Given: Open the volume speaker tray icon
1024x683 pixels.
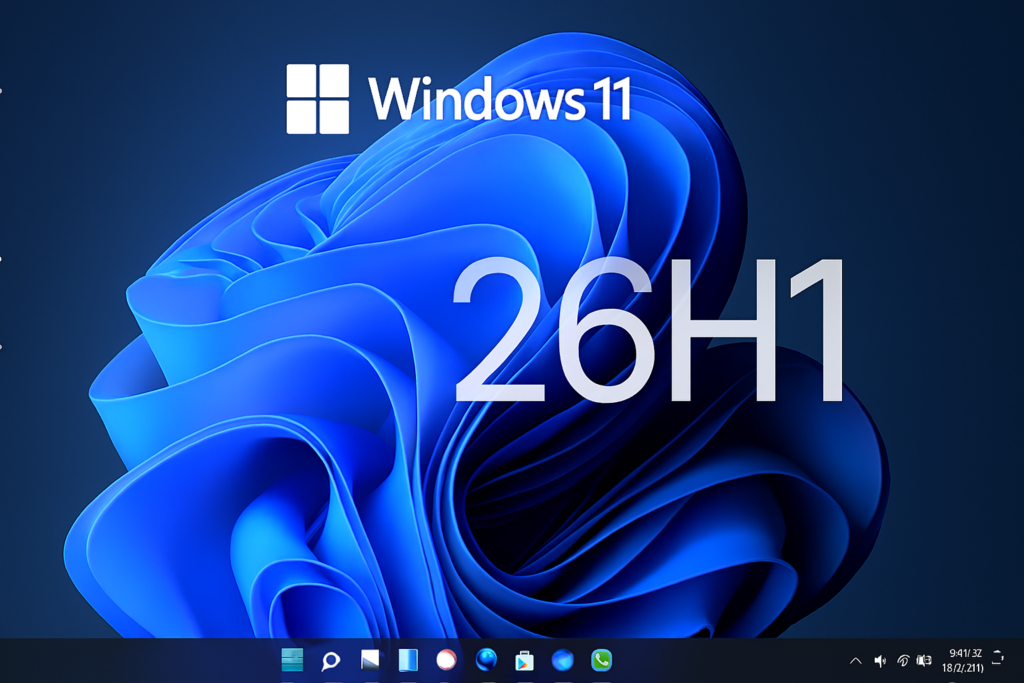Looking at the screenshot, I should [880, 661].
